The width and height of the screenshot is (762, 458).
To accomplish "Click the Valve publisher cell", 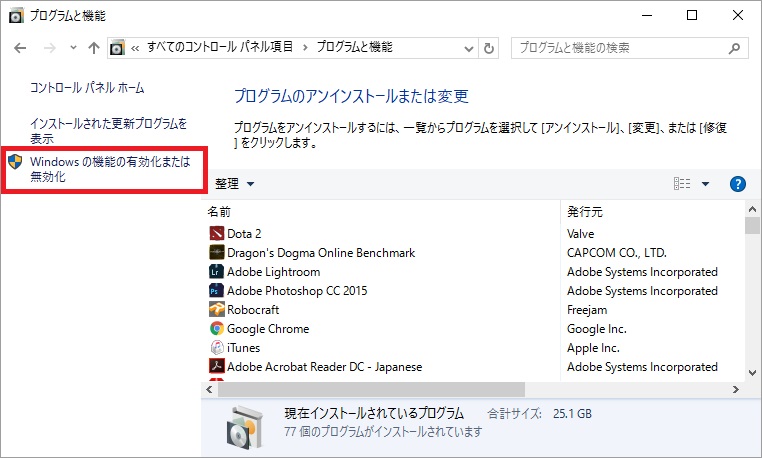I will [x=580, y=234].
